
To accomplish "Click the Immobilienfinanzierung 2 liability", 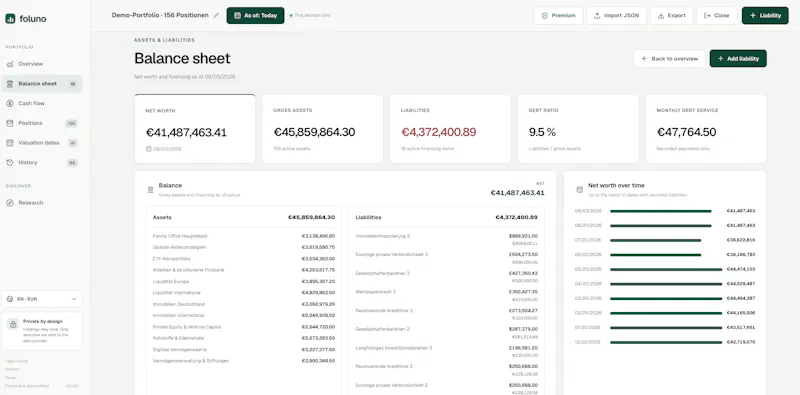I will point(446,239).
